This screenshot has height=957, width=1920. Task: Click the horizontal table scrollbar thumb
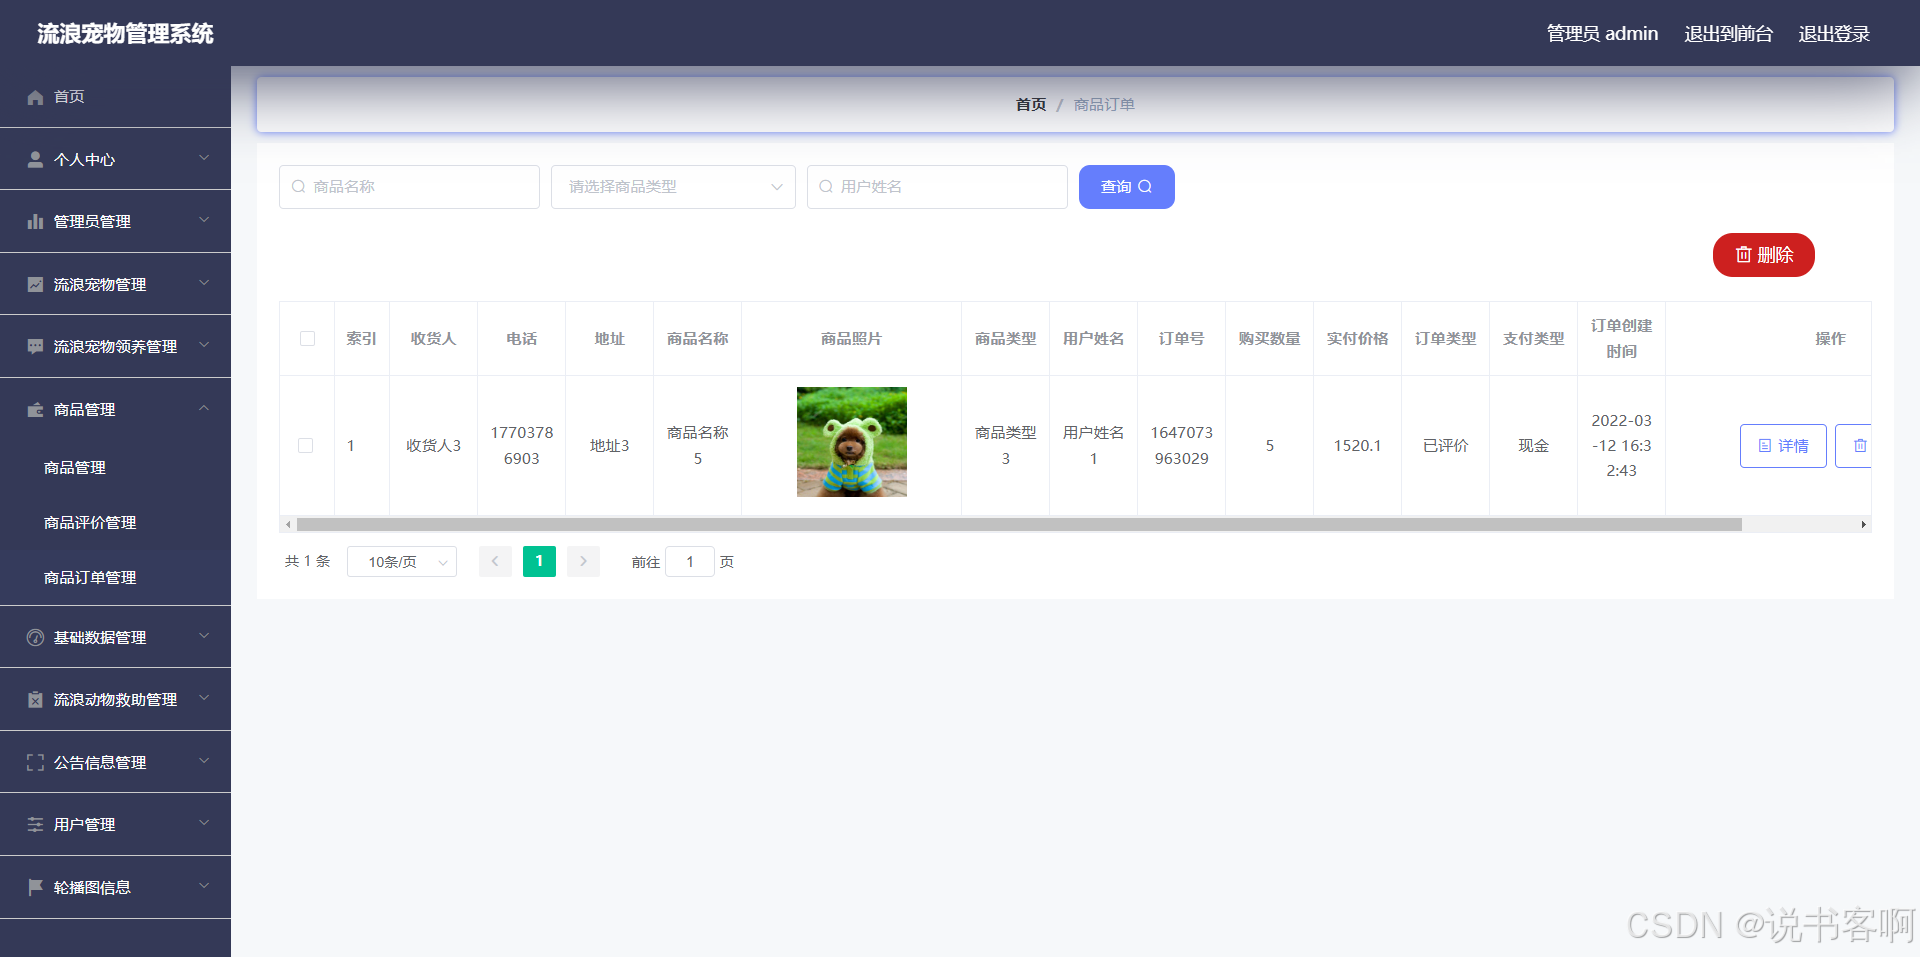[1019, 524]
